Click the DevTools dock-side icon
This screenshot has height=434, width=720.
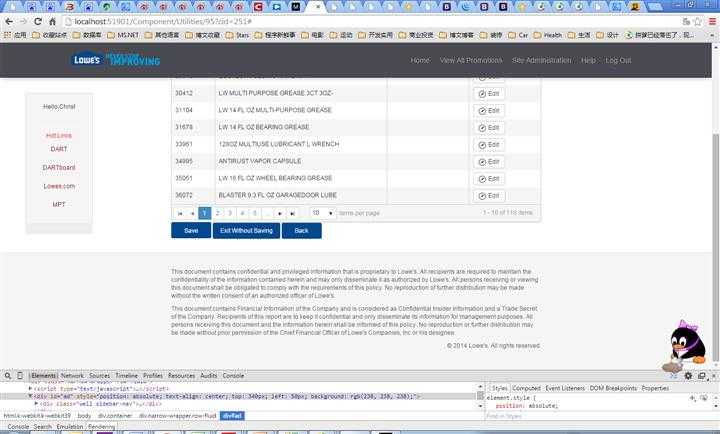click(702, 376)
